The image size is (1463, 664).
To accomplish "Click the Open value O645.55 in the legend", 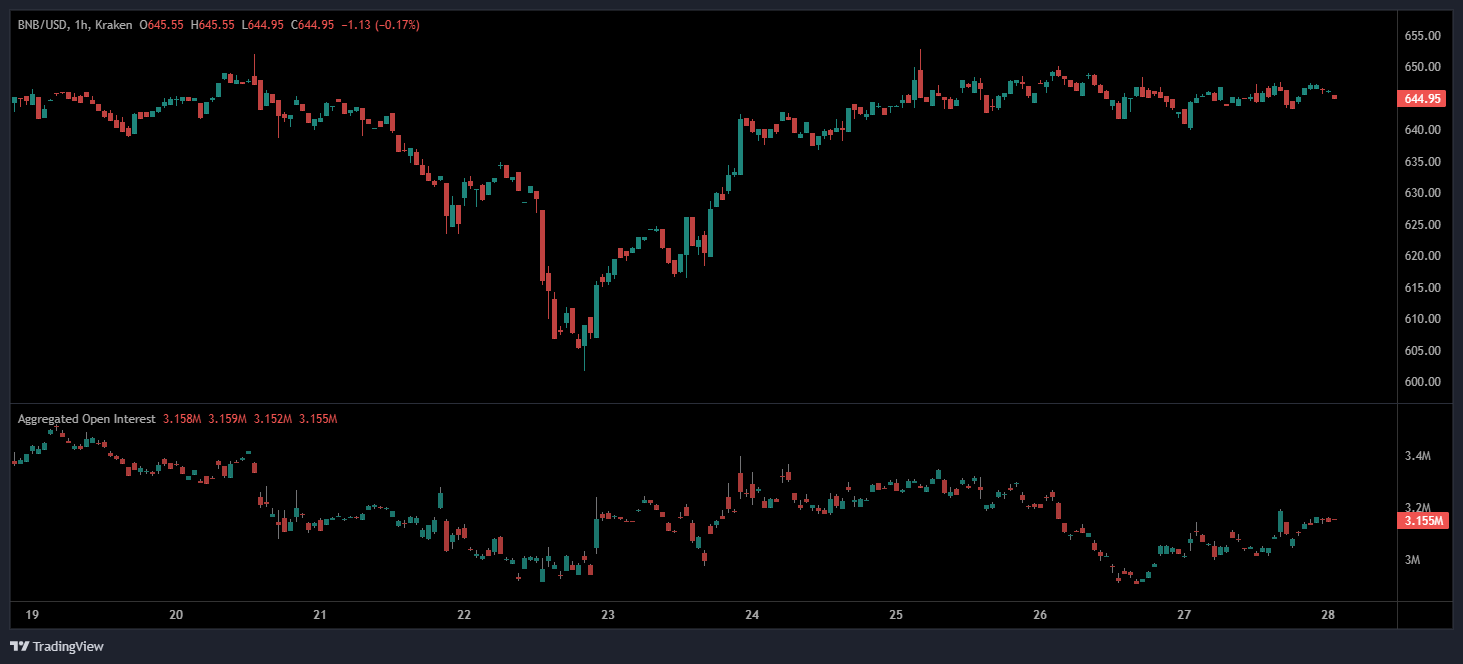I will coord(166,24).
